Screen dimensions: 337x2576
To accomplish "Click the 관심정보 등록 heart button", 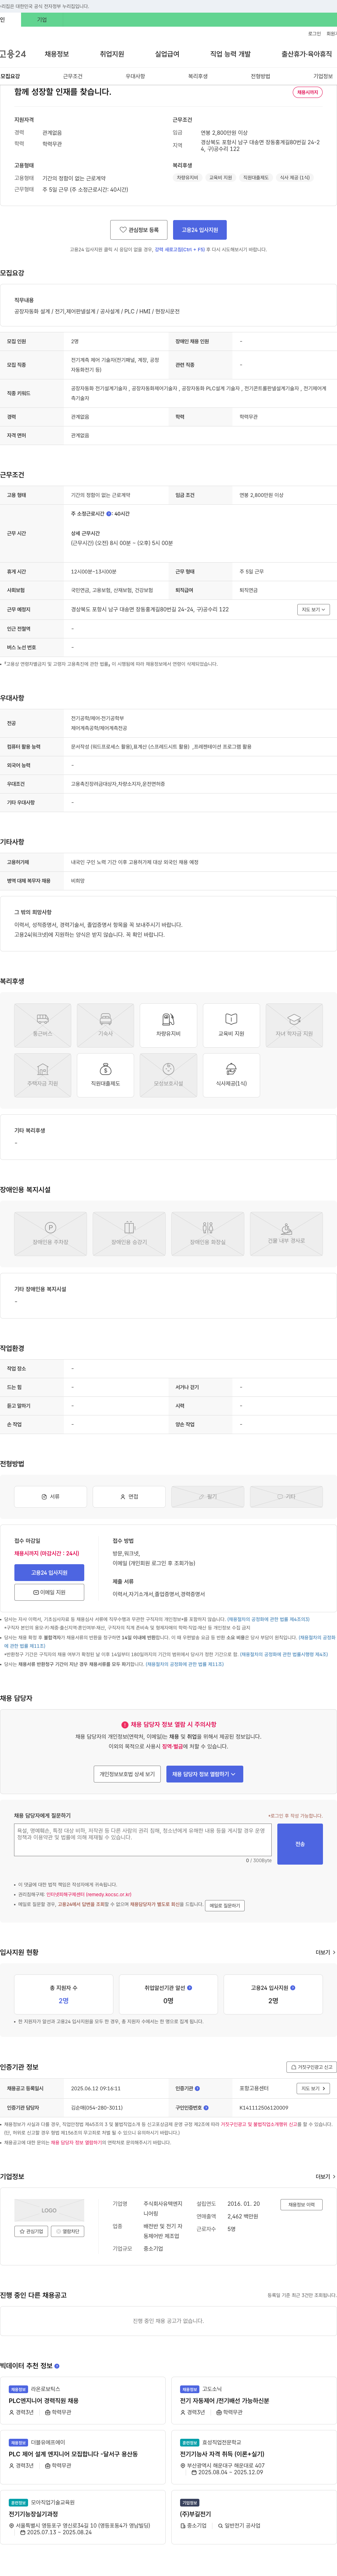I will [x=139, y=229].
